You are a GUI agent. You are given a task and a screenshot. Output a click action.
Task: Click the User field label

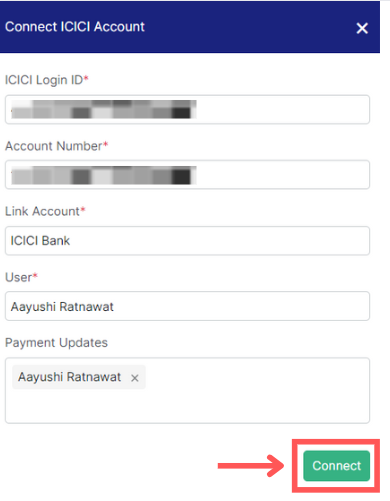click(x=21, y=277)
